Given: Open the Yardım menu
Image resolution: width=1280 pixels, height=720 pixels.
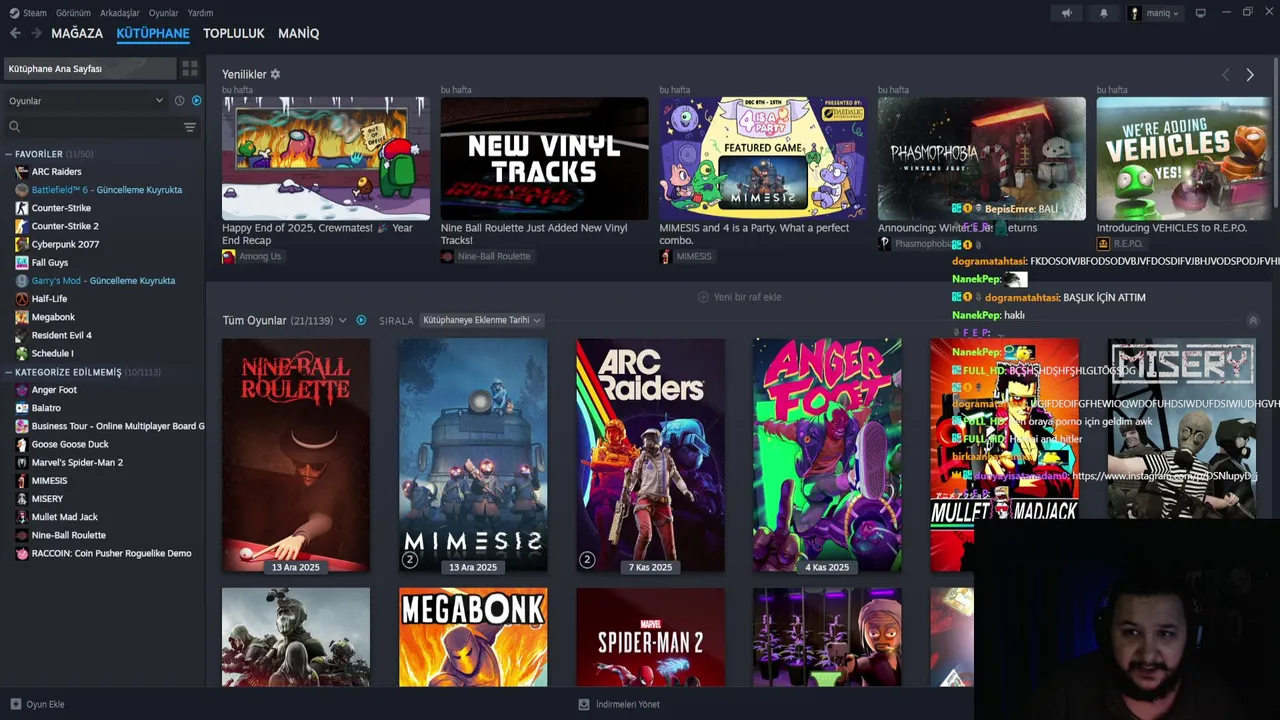Looking at the screenshot, I should click(200, 13).
